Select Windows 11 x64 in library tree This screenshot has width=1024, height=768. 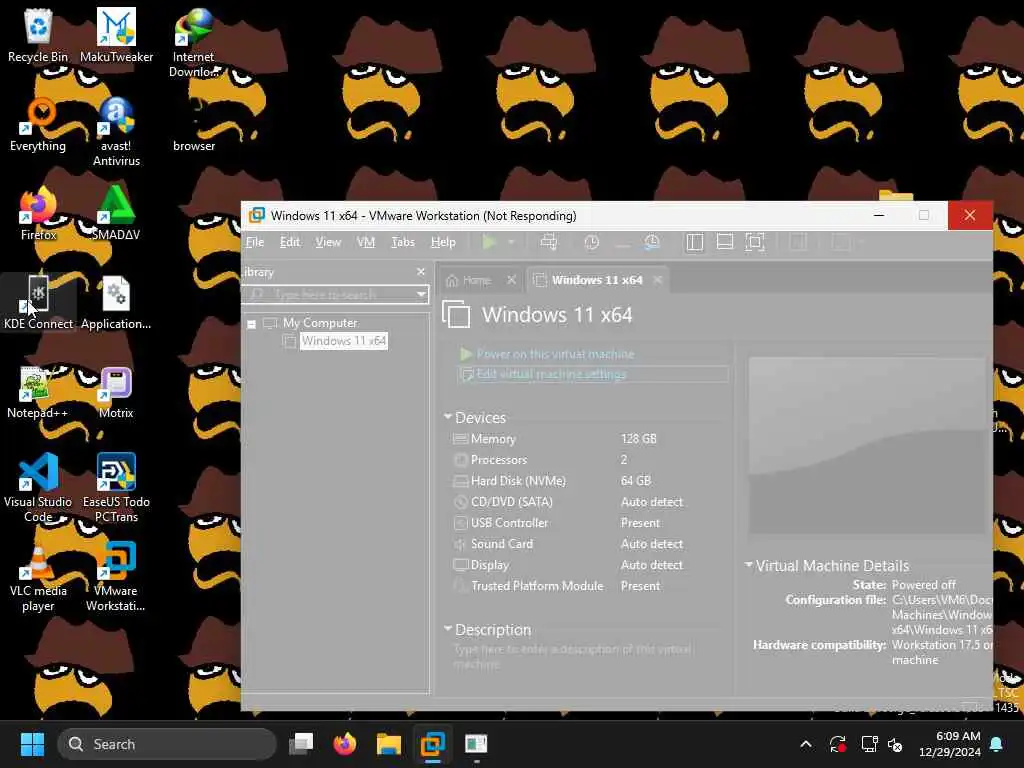[344, 341]
